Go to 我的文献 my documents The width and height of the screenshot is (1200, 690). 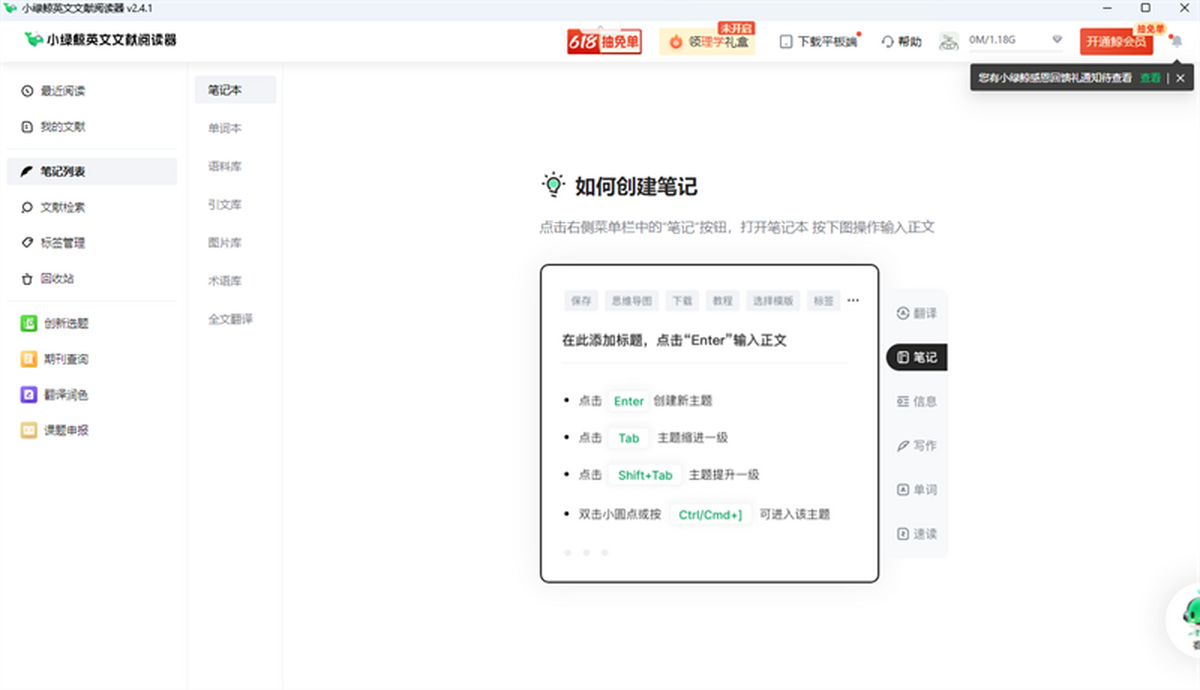pos(62,127)
